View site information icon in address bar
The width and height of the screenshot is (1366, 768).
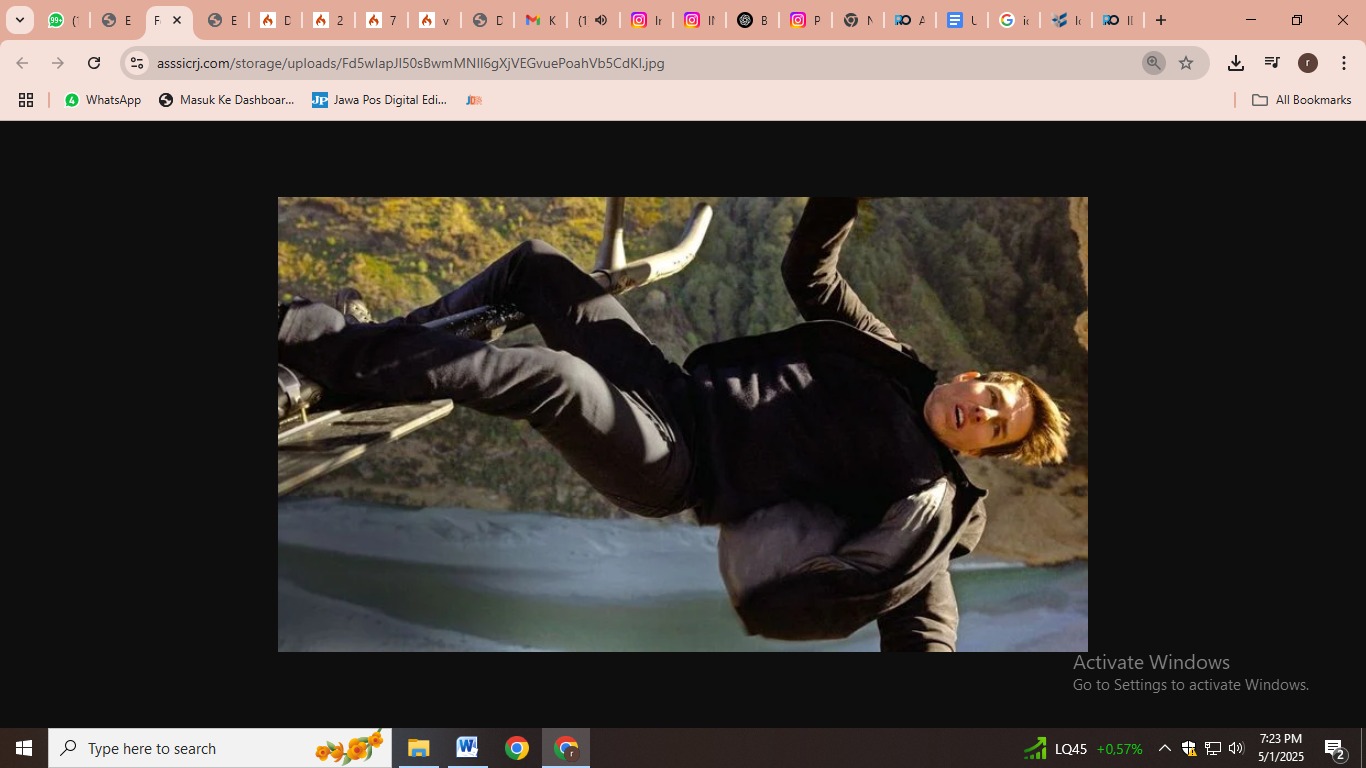point(138,63)
